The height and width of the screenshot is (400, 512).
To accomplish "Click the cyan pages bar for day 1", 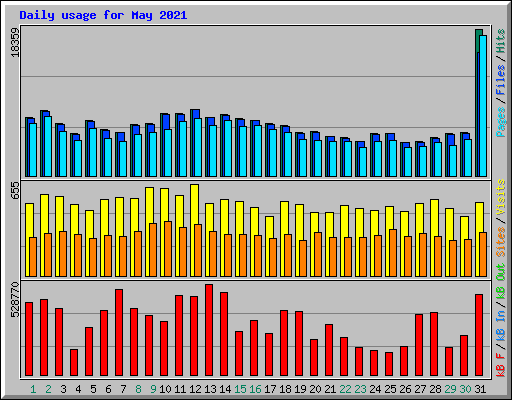I will coord(33,150).
